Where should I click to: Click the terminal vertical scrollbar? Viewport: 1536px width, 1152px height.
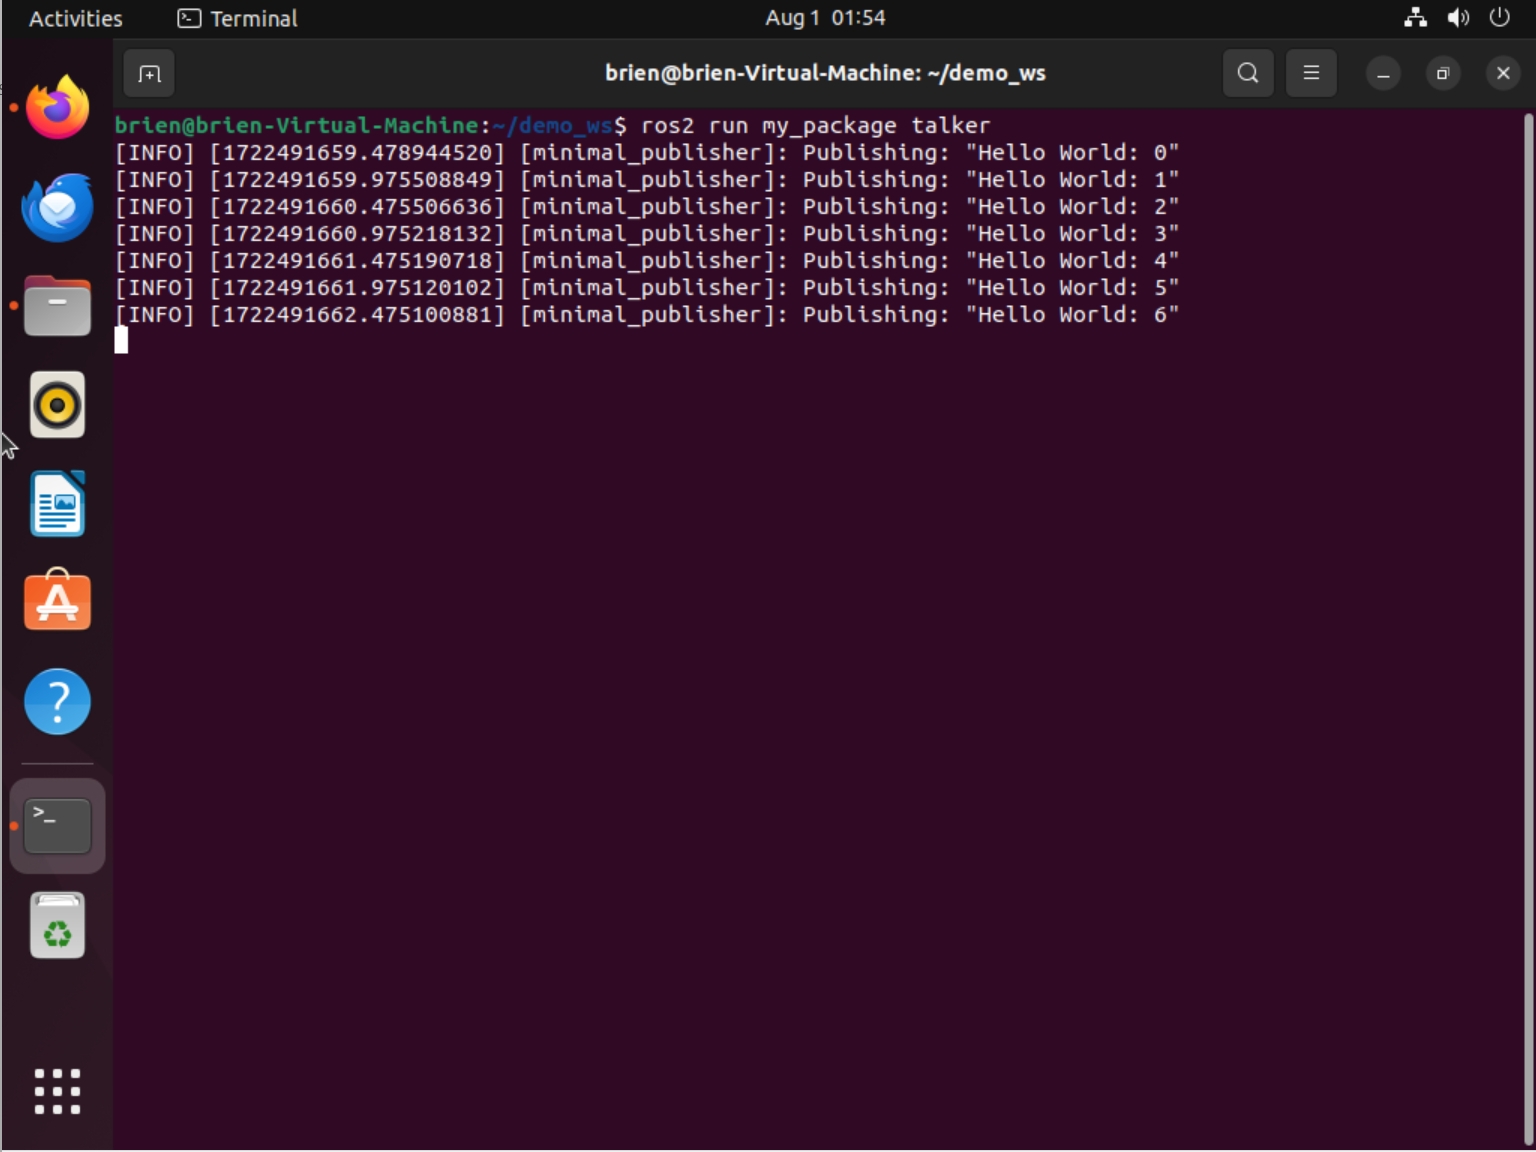click(x=1527, y=600)
